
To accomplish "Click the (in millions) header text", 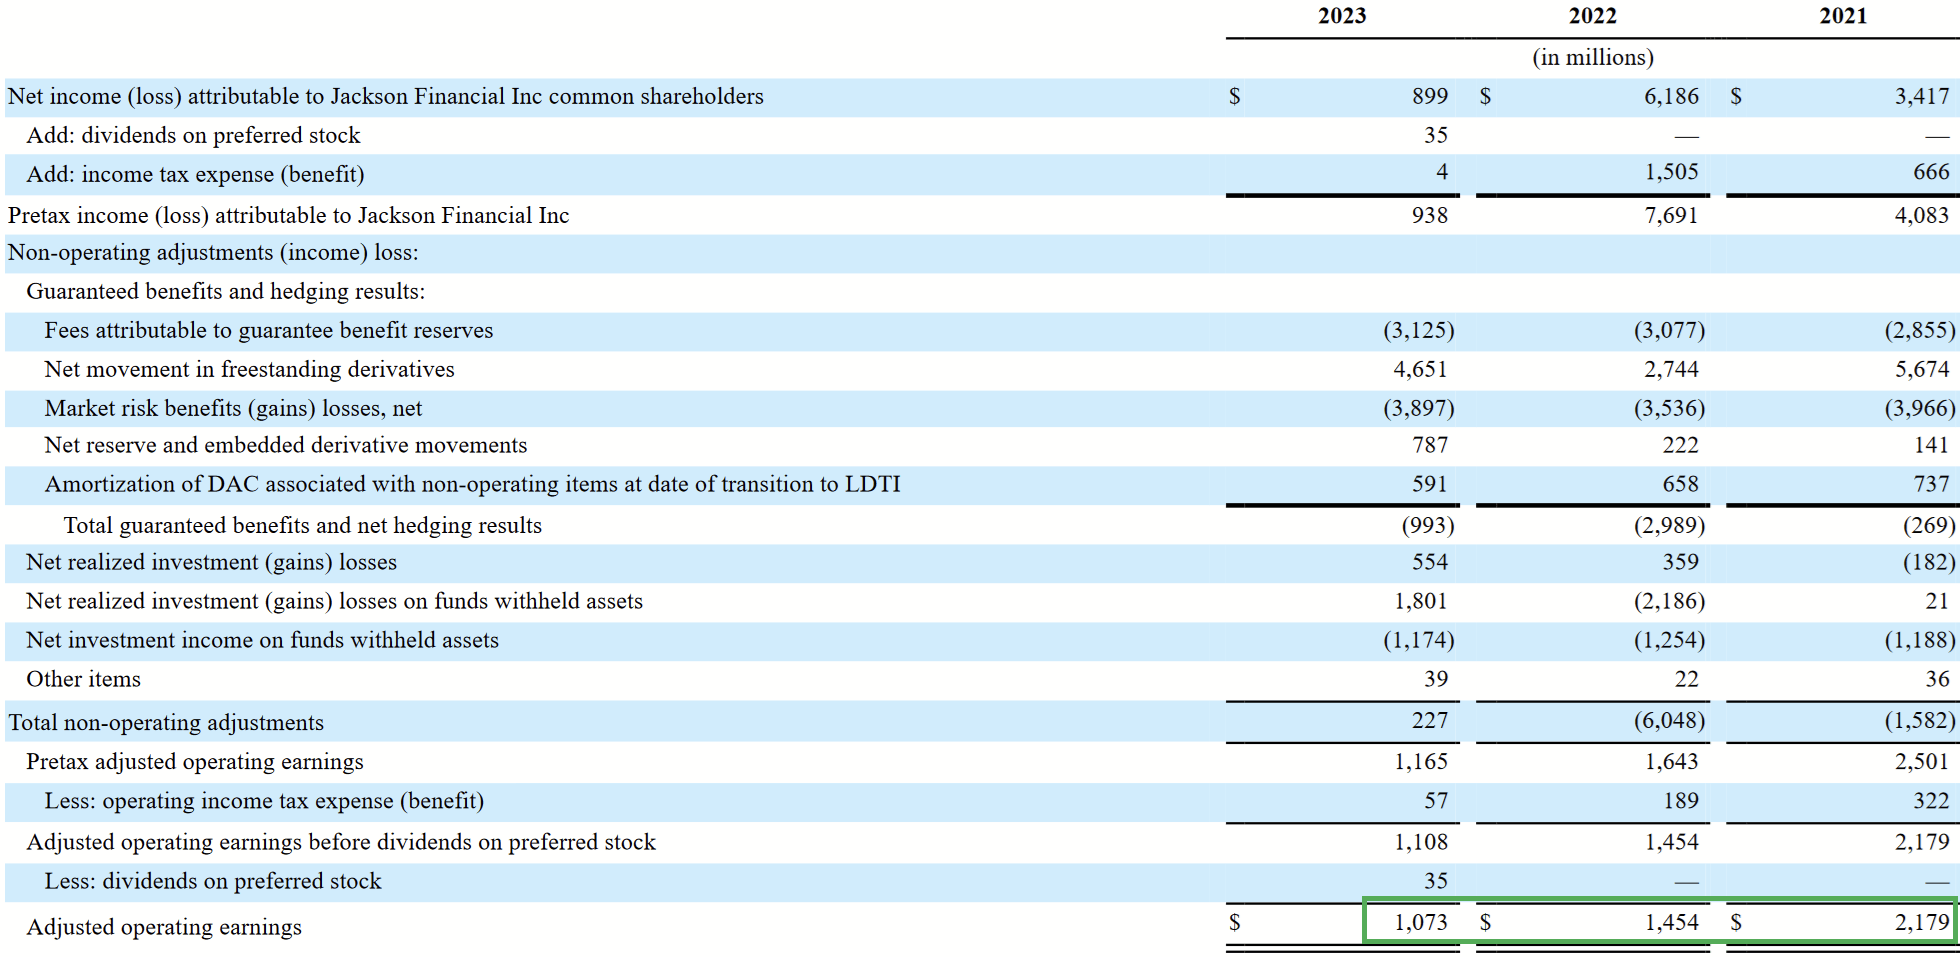I will tap(1592, 57).
